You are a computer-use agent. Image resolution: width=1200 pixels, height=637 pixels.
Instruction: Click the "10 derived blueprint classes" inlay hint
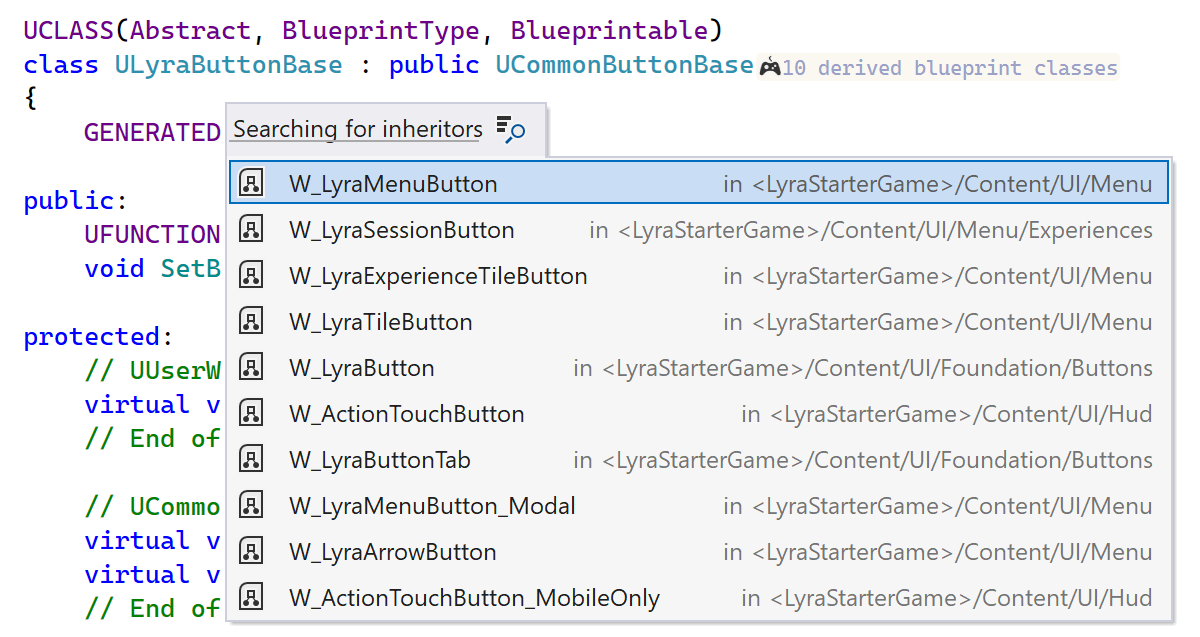coord(950,66)
